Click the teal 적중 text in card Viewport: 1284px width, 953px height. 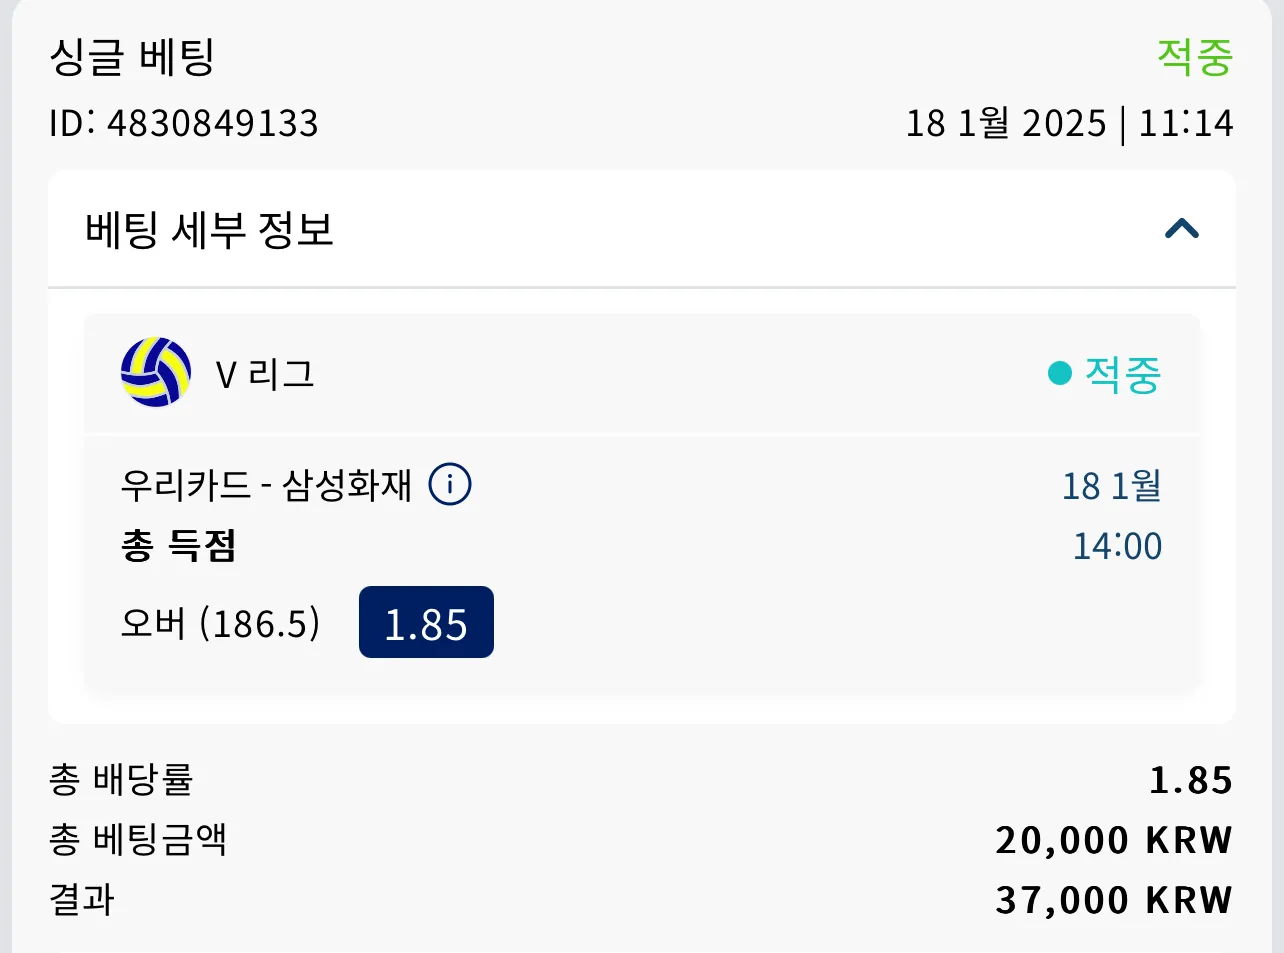(1123, 374)
